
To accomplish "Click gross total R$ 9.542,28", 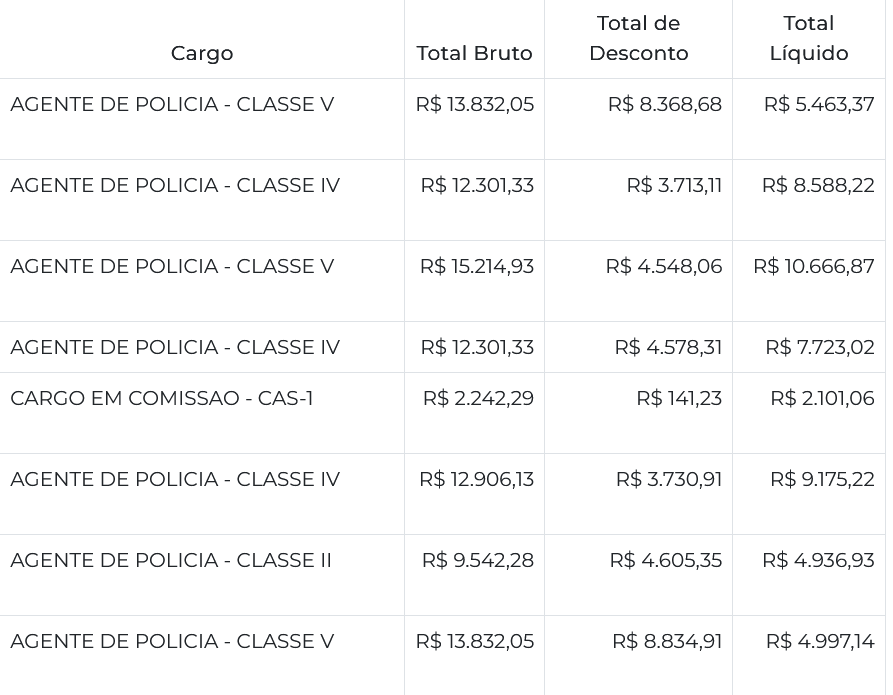I will (478, 560).
